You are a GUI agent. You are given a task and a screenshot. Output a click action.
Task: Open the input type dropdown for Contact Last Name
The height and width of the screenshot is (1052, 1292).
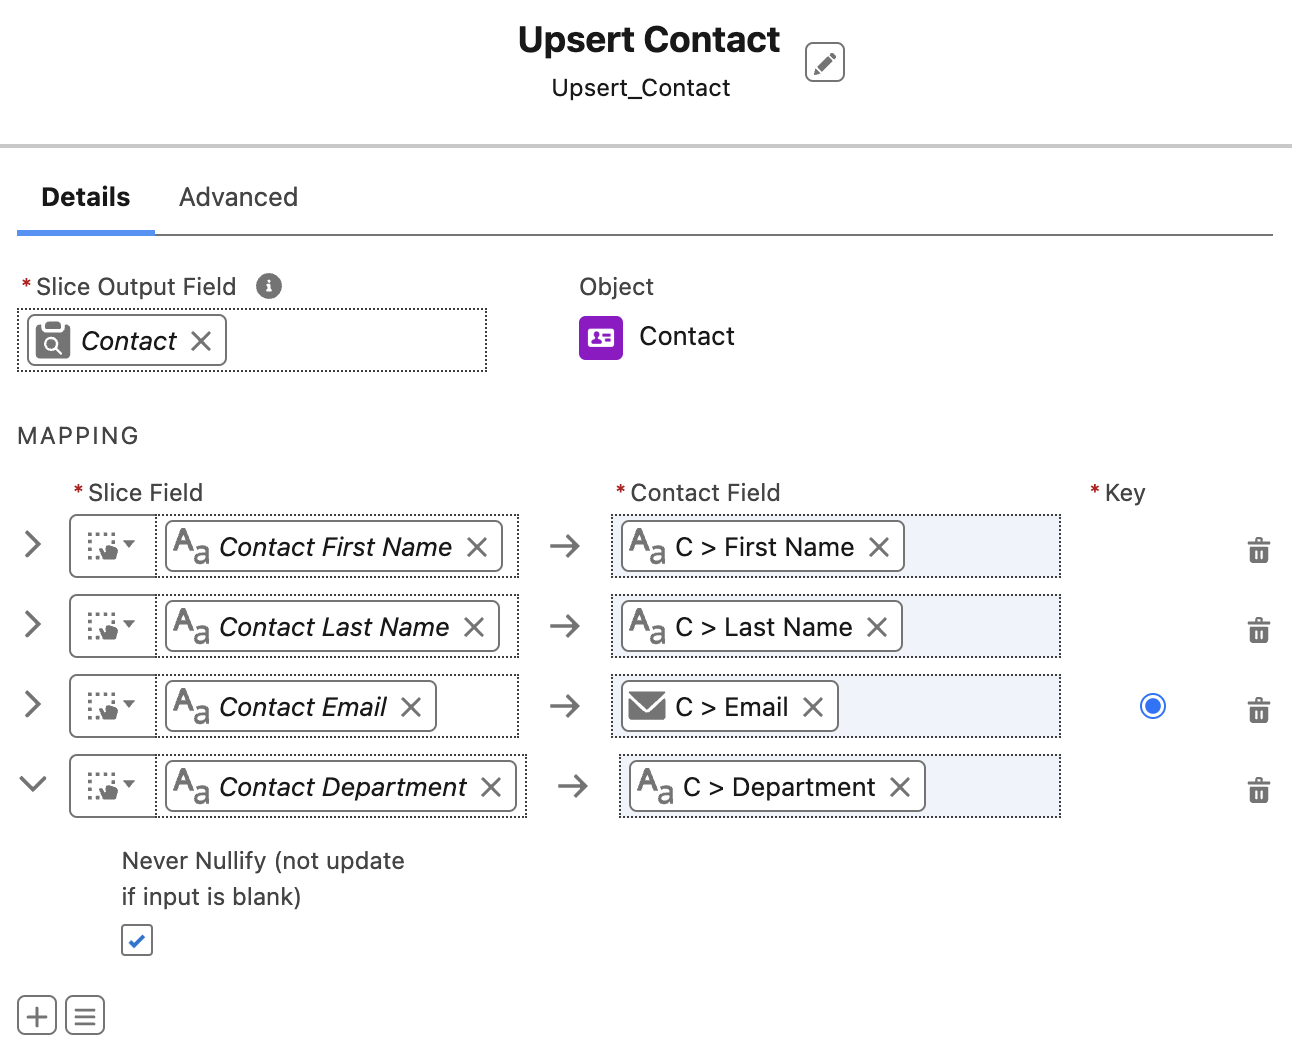coord(112,626)
